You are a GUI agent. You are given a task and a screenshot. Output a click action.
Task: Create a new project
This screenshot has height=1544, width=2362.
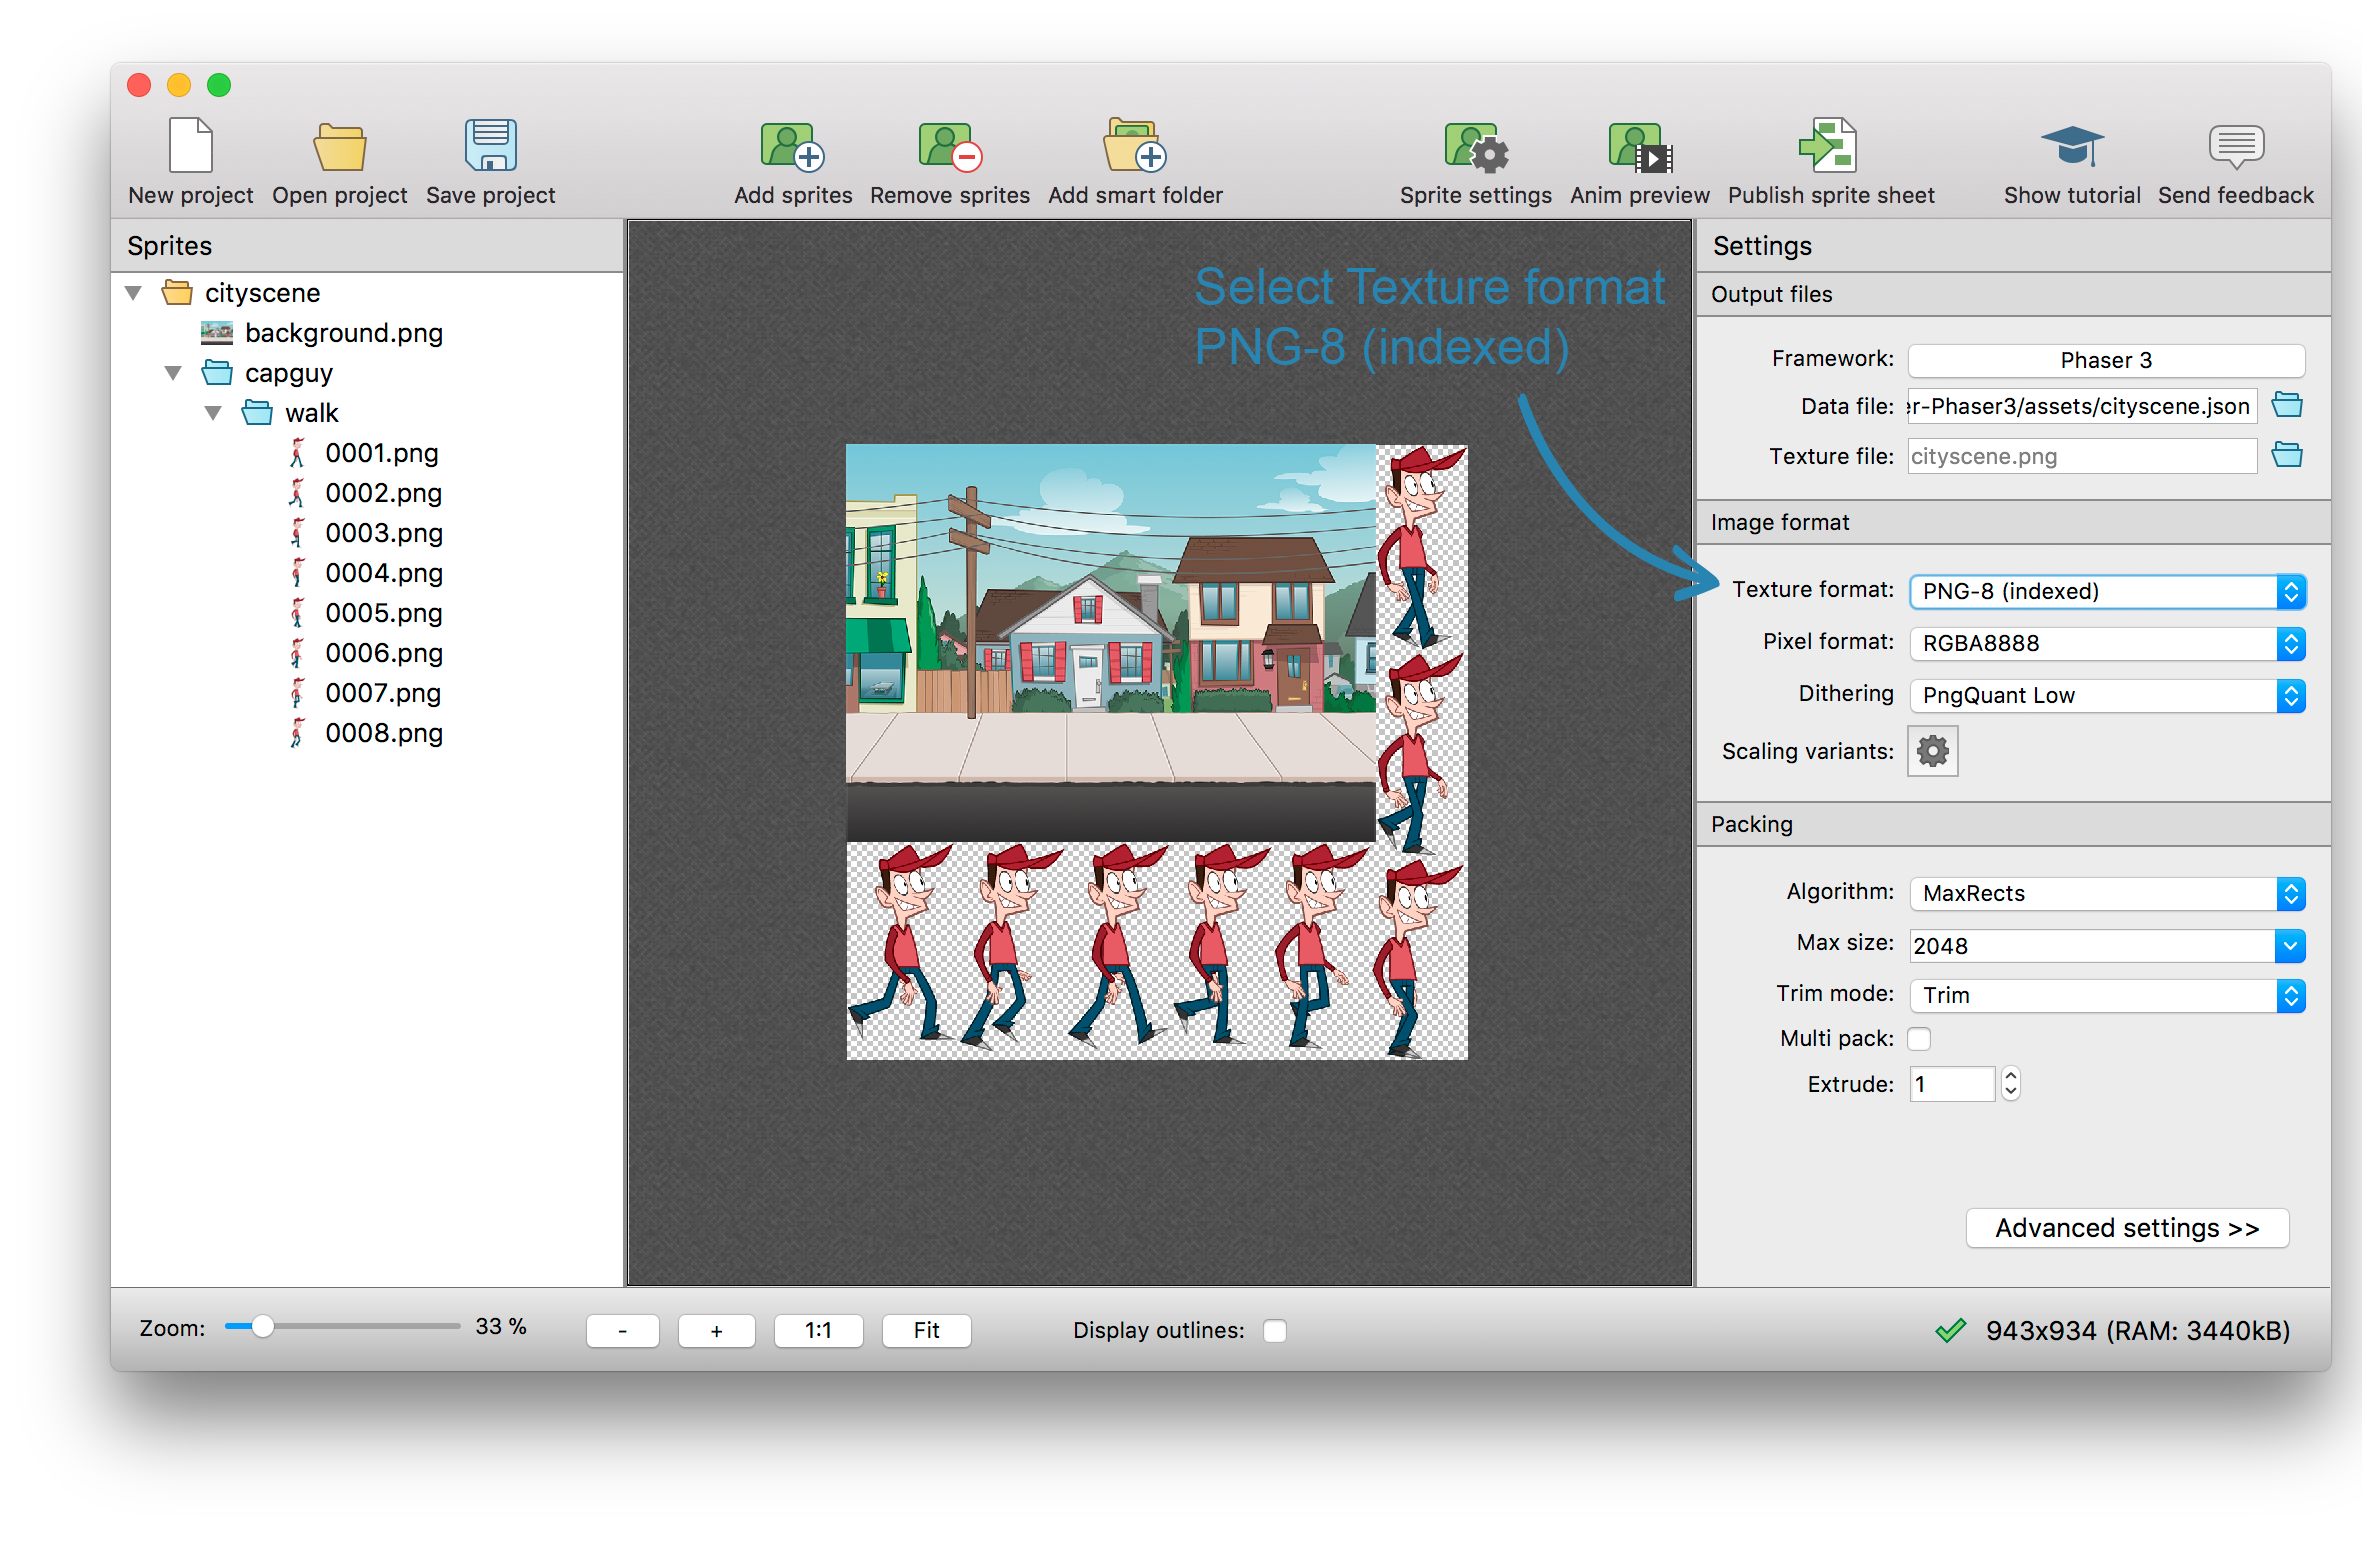[x=190, y=158]
